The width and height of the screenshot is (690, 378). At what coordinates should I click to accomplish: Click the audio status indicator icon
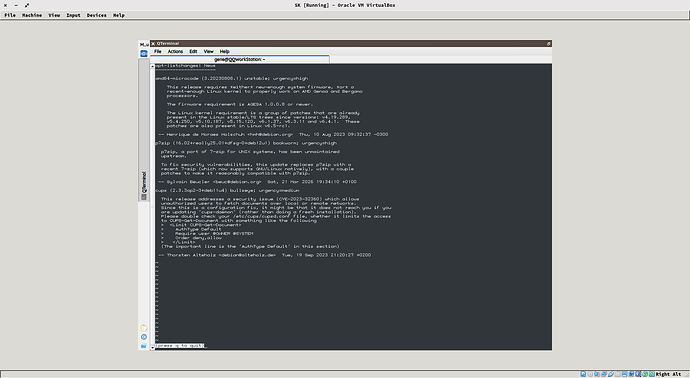597,374
